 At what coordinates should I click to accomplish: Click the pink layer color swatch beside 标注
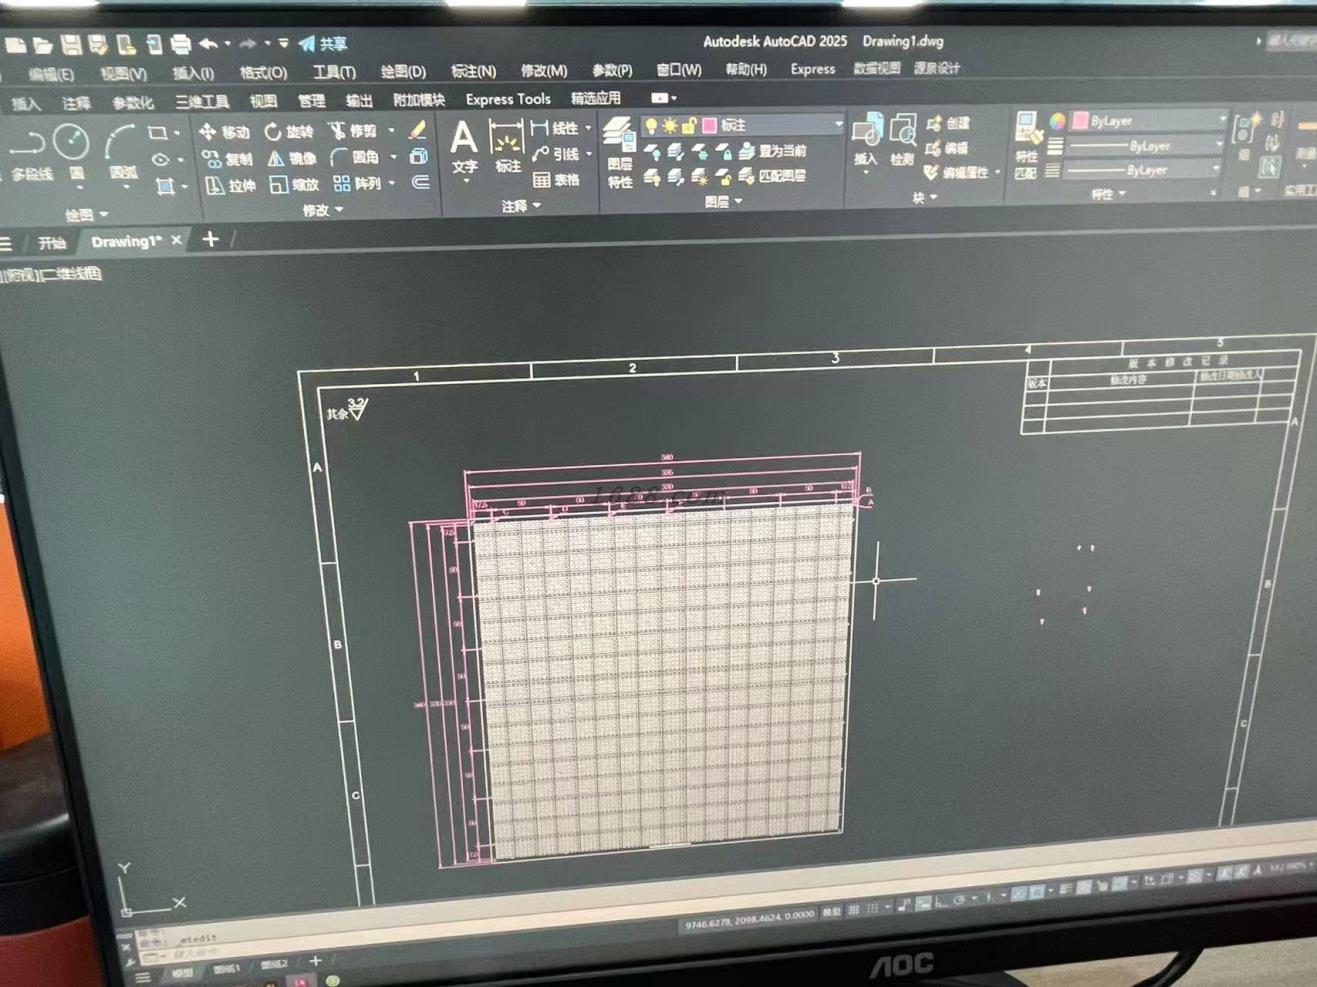pos(710,125)
